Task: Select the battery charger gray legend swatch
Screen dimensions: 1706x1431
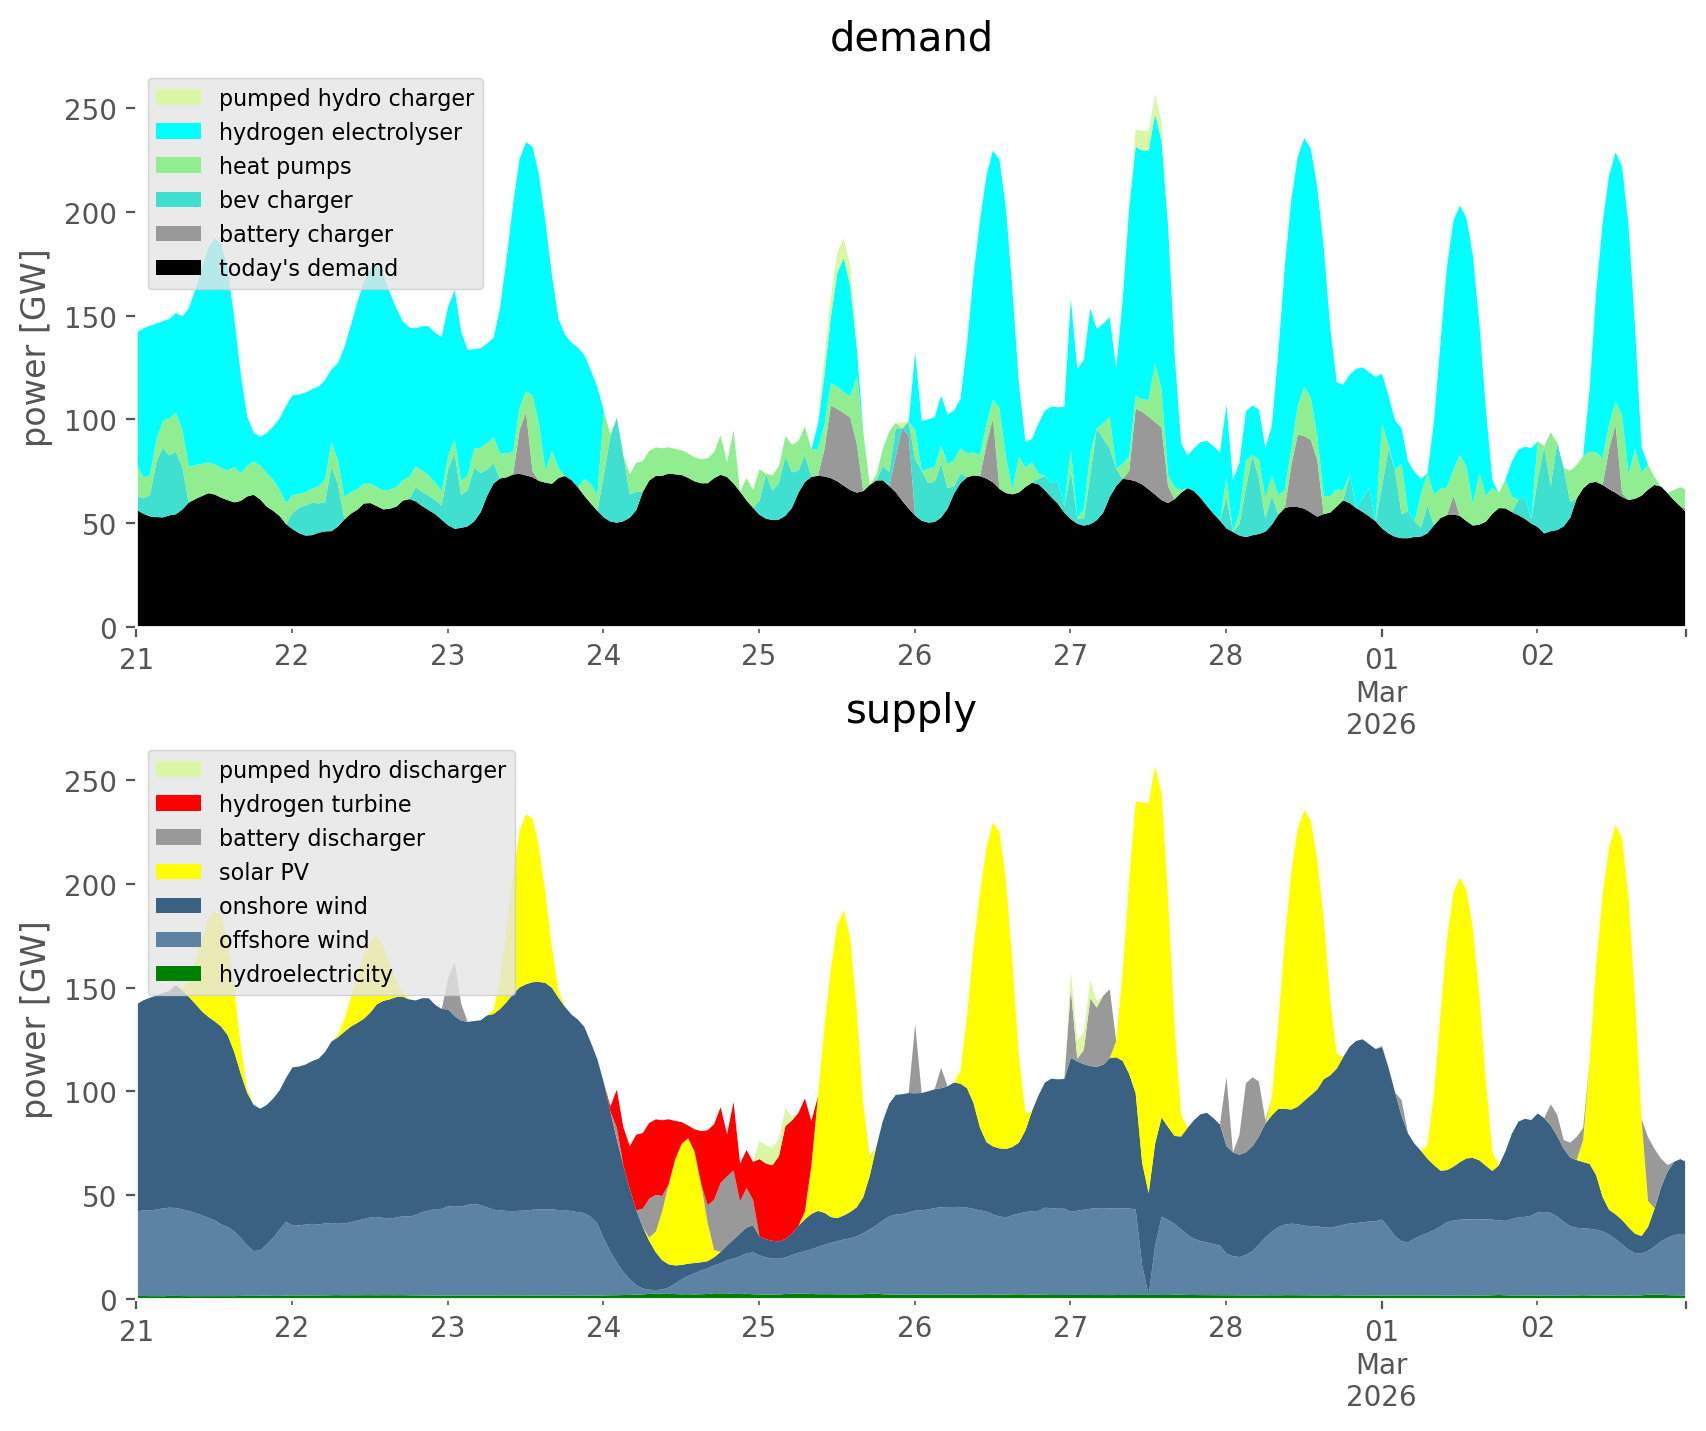Action: pos(179,234)
